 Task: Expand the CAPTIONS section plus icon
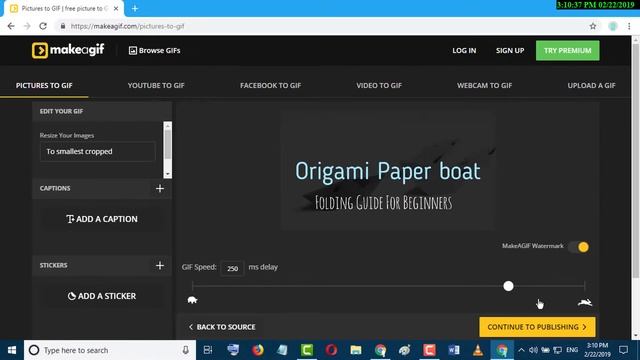[x=160, y=188]
